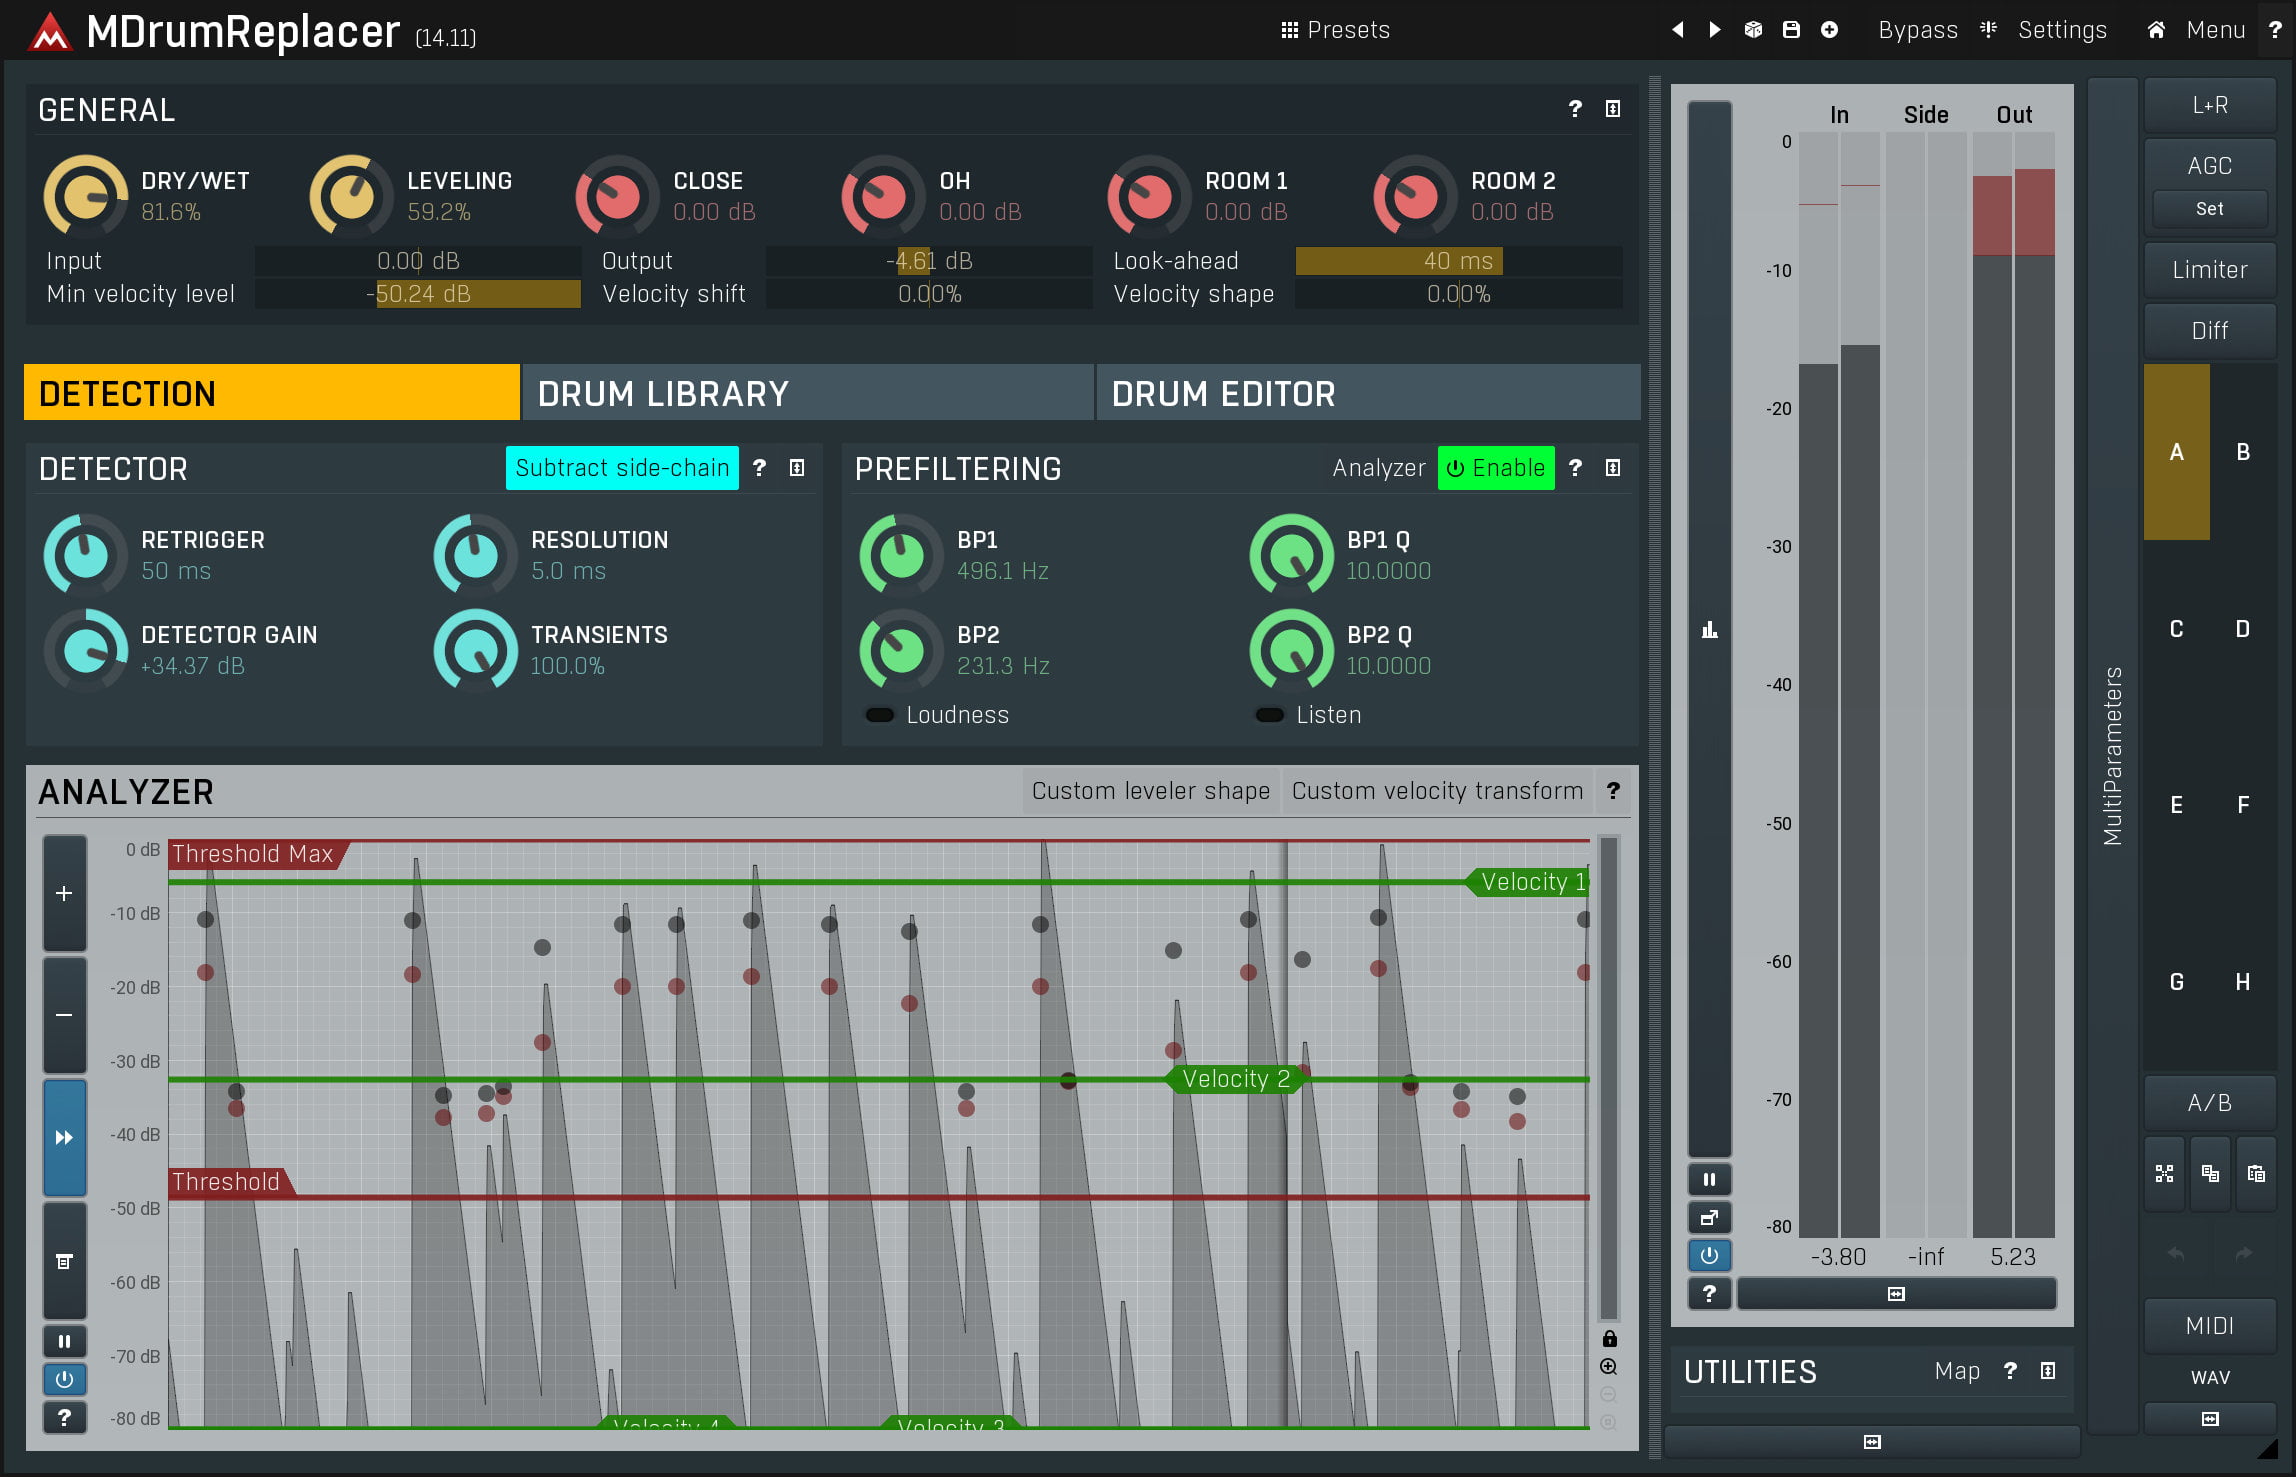The width and height of the screenshot is (2296, 1477).
Task: Load the previous preset with the left arrow
Action: (x=1677, y=30)
